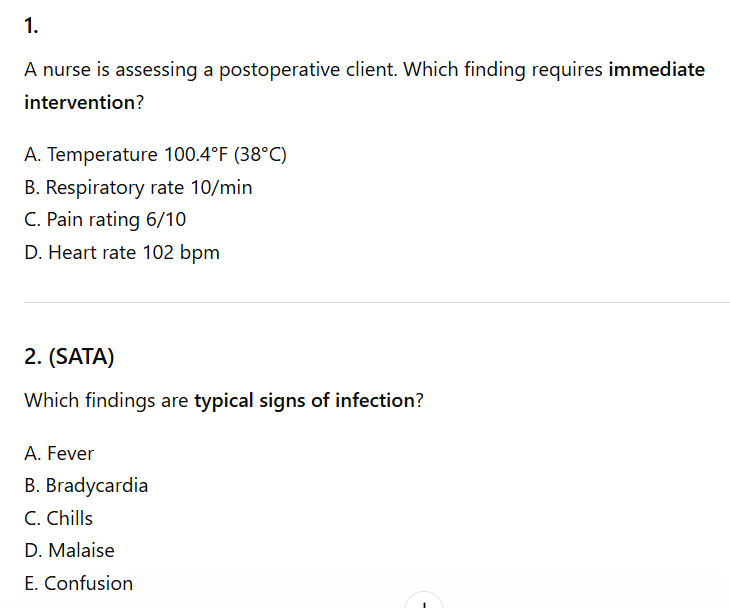
Task: Click the scroll-down arrow button at bottom
Action: coord(424,601)
